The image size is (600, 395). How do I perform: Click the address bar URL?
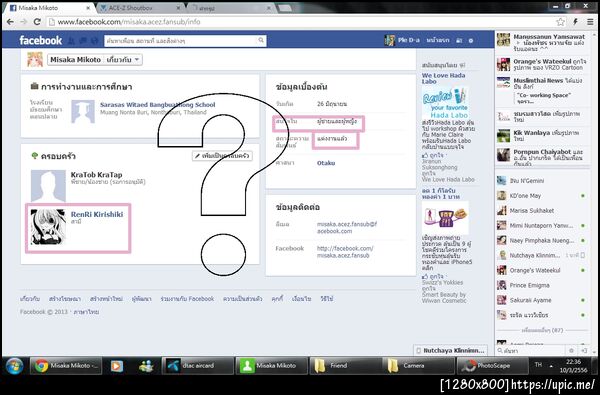pos(129,22)
